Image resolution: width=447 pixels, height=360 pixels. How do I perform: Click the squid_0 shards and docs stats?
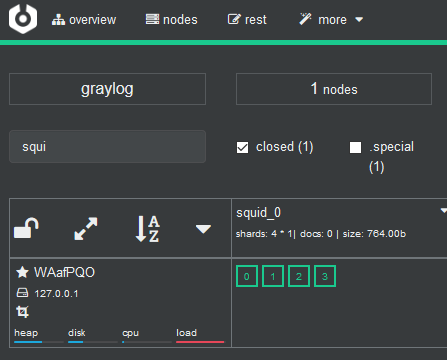coord(321,234)
